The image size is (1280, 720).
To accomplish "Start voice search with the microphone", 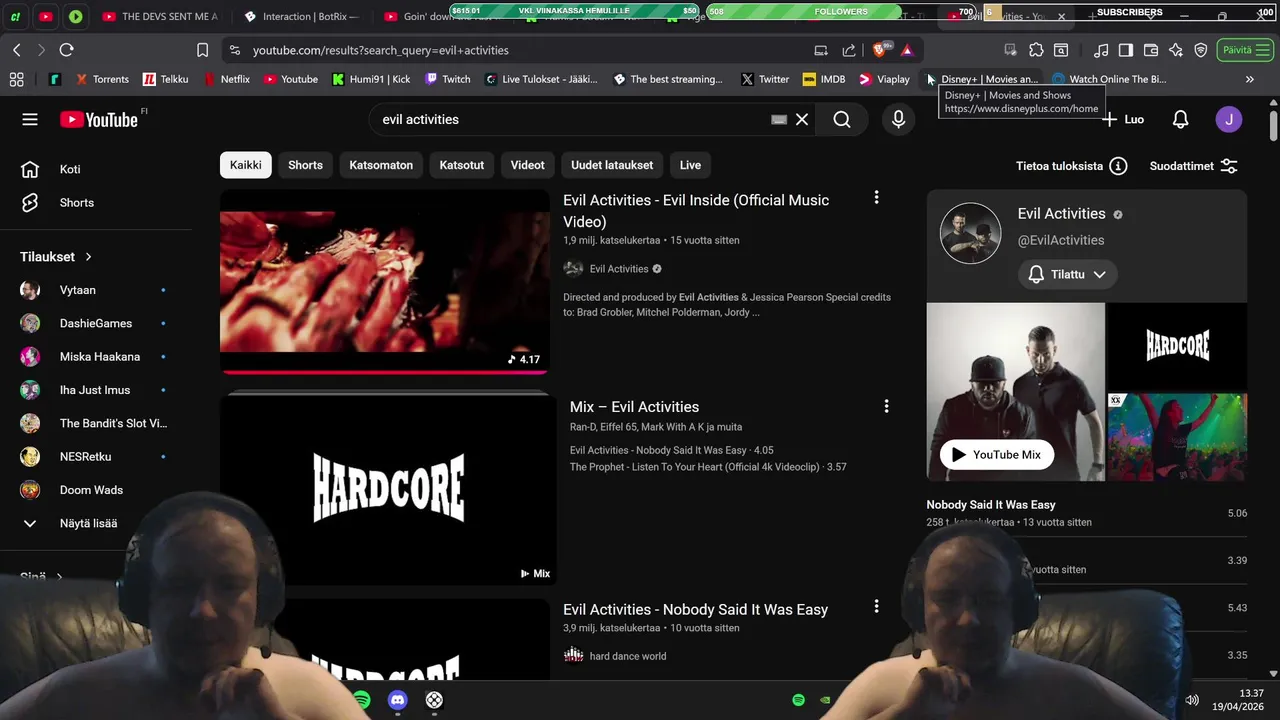I will (x=898, y=119).
